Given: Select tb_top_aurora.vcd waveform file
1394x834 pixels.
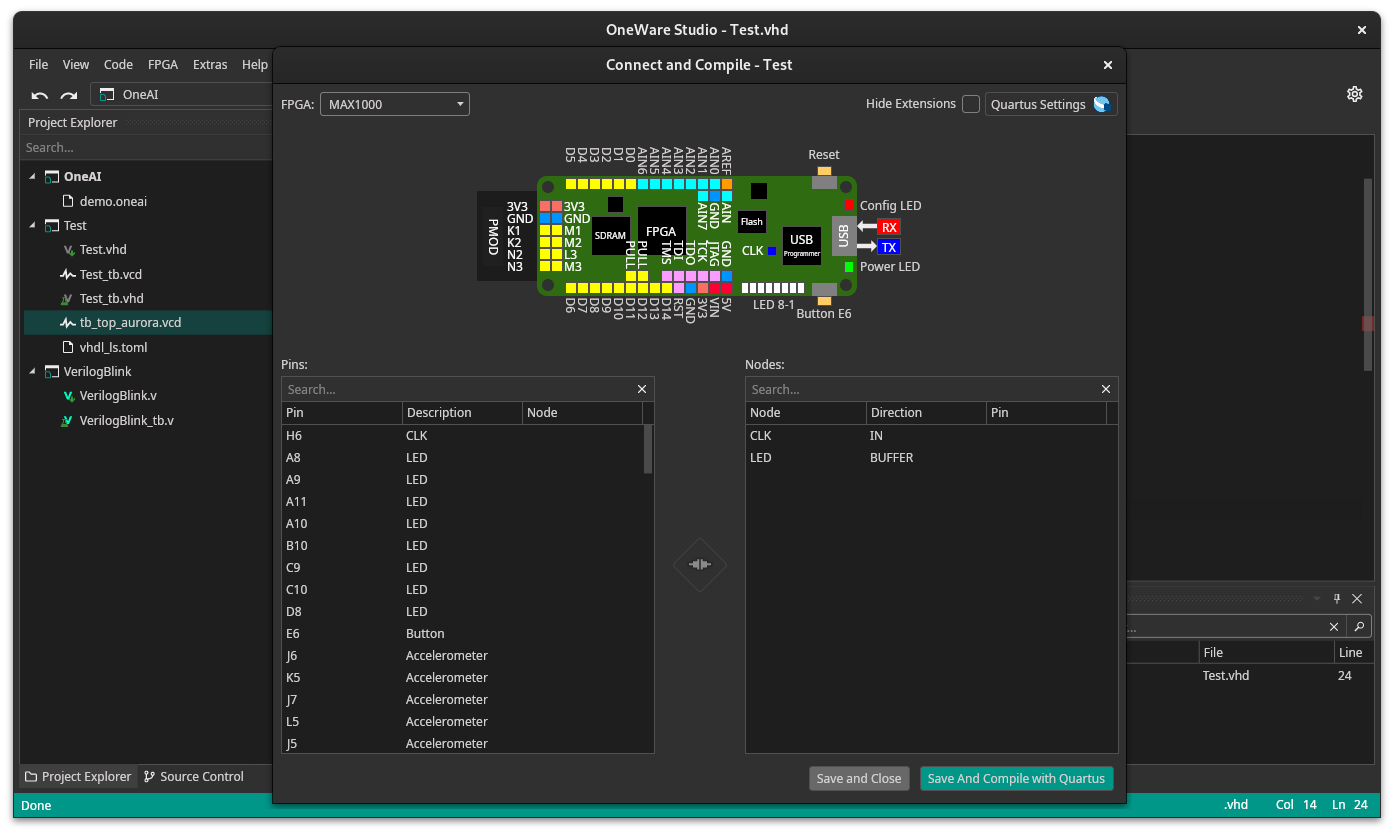Looking at the screenshot, I should [x=130, y=323].
